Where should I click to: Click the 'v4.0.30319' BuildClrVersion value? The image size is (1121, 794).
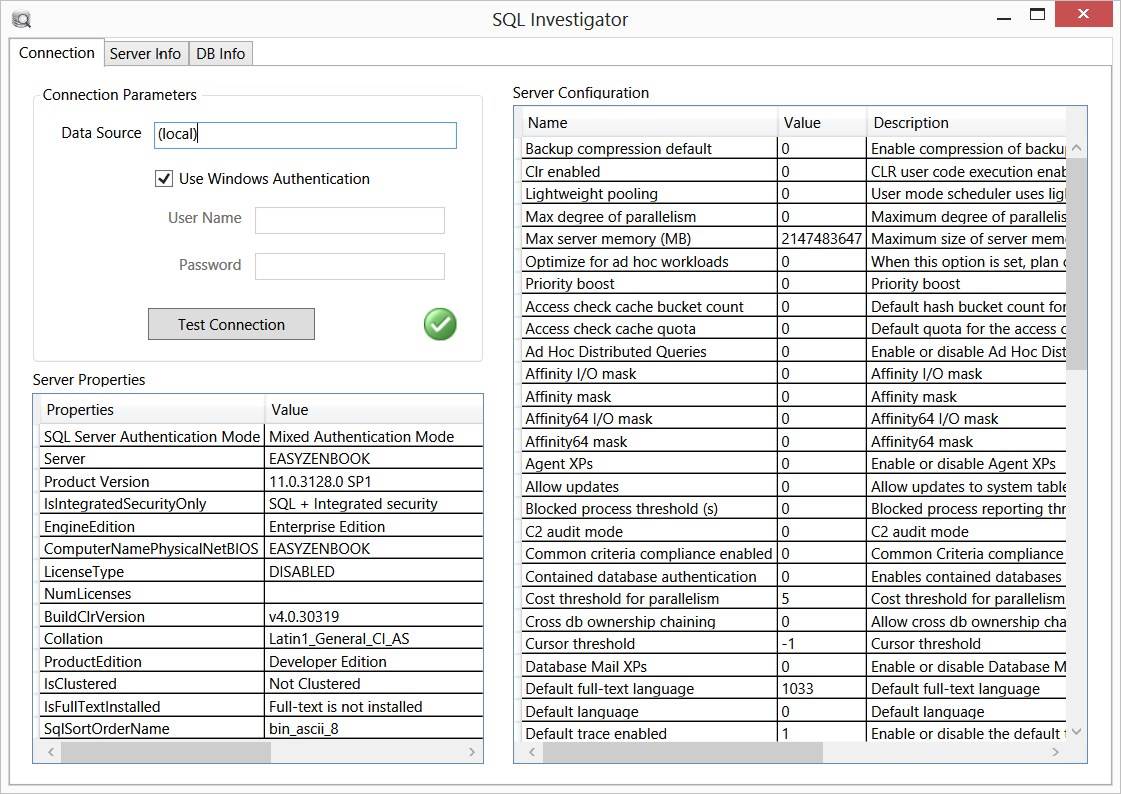[374, 617]
